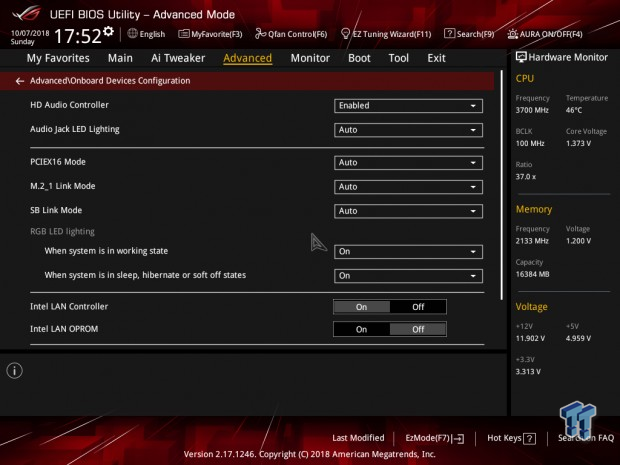Open the SB Link Mode dropdown
This screenshot has width=620, height=465.
click(x=408, y=211)
